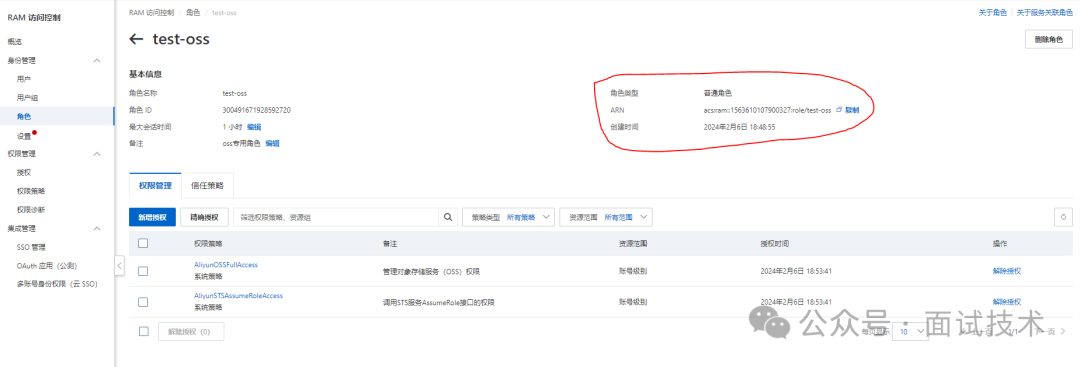Open 多账号身份权限 (云 SSO)
The image size is (1080, 367).
pyautogui.click(x=56, y=284)
